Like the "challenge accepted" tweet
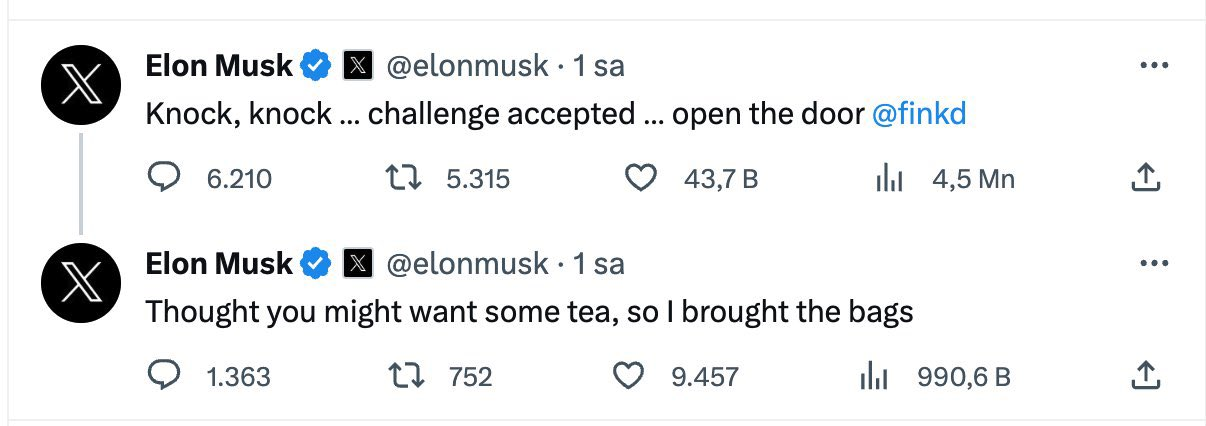1206x426 pixels. click(640, 179)
